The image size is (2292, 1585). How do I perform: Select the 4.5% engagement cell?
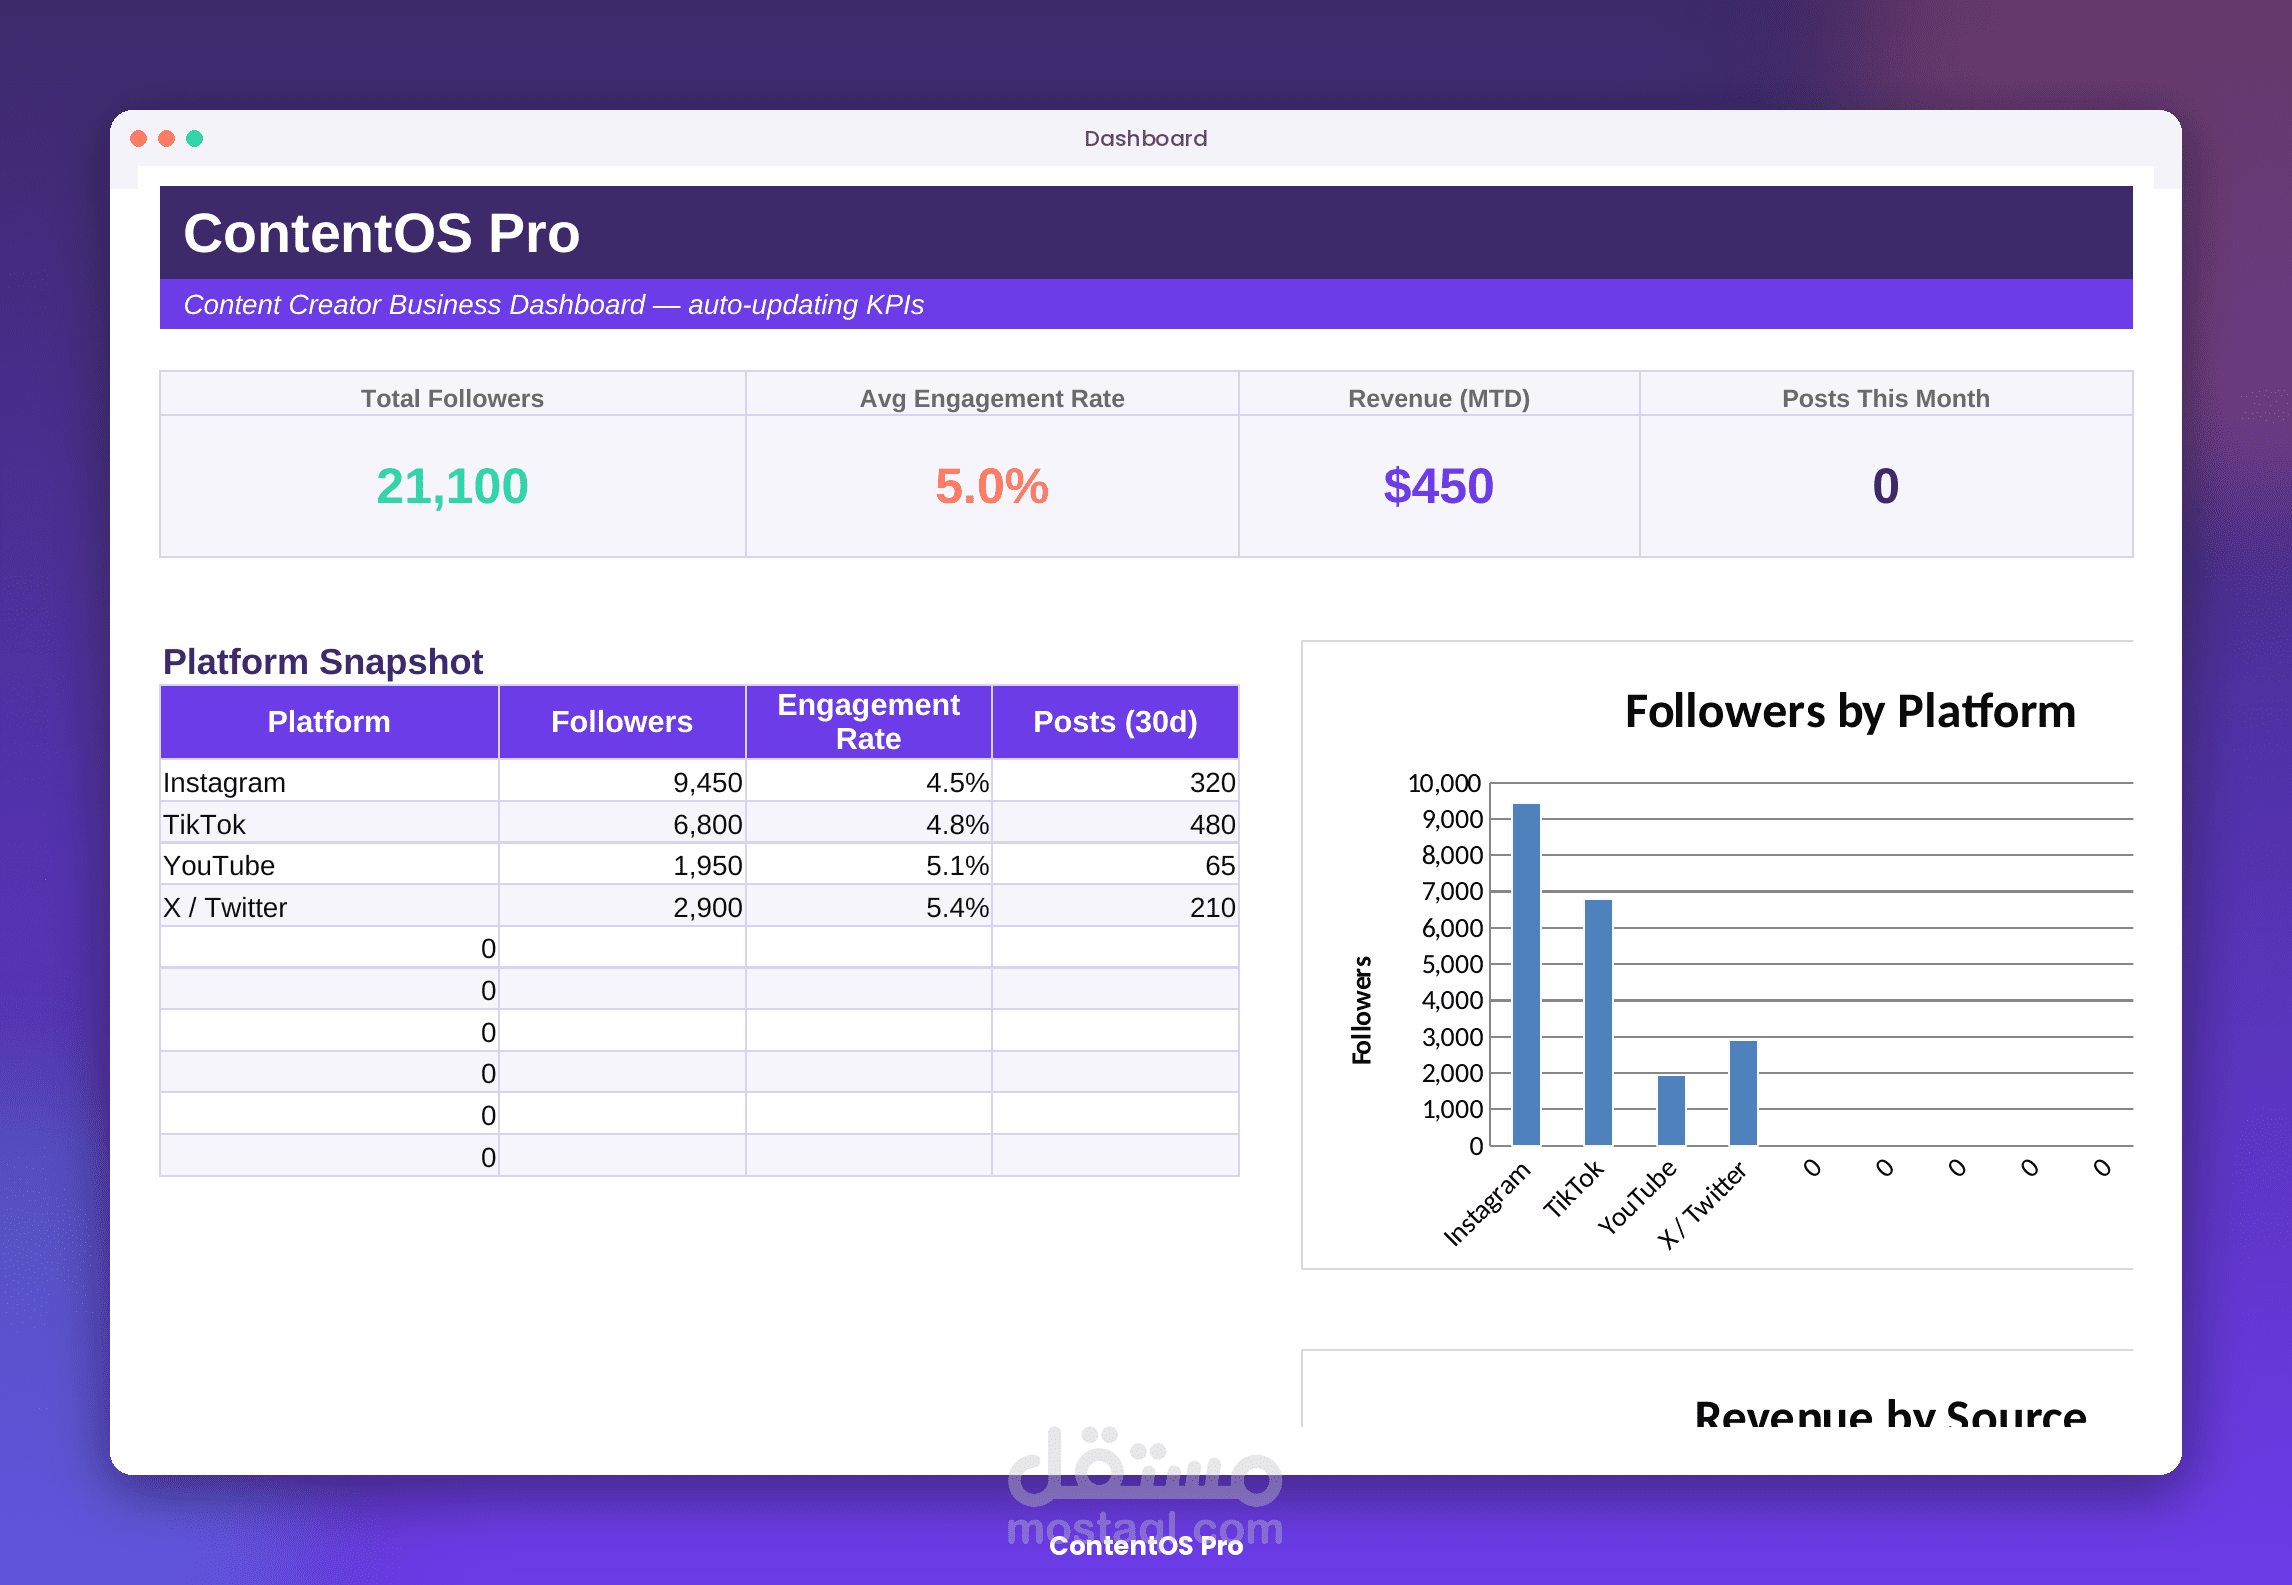tap(869, 782)
